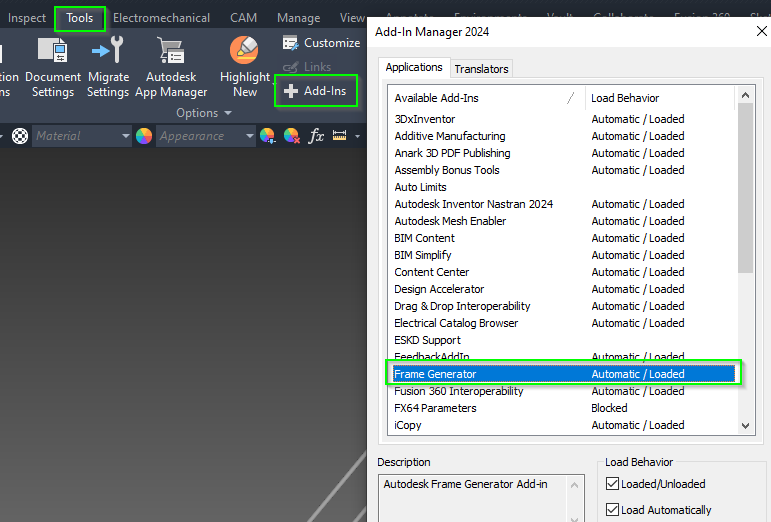Select Fusion 360 Interoperability row
The image size is (771, 522).
[563, 391]
